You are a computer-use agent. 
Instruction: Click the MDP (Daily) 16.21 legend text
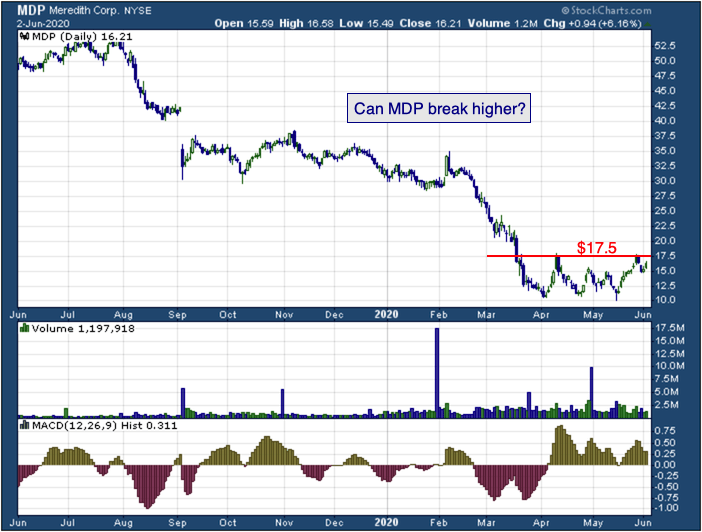82,37
